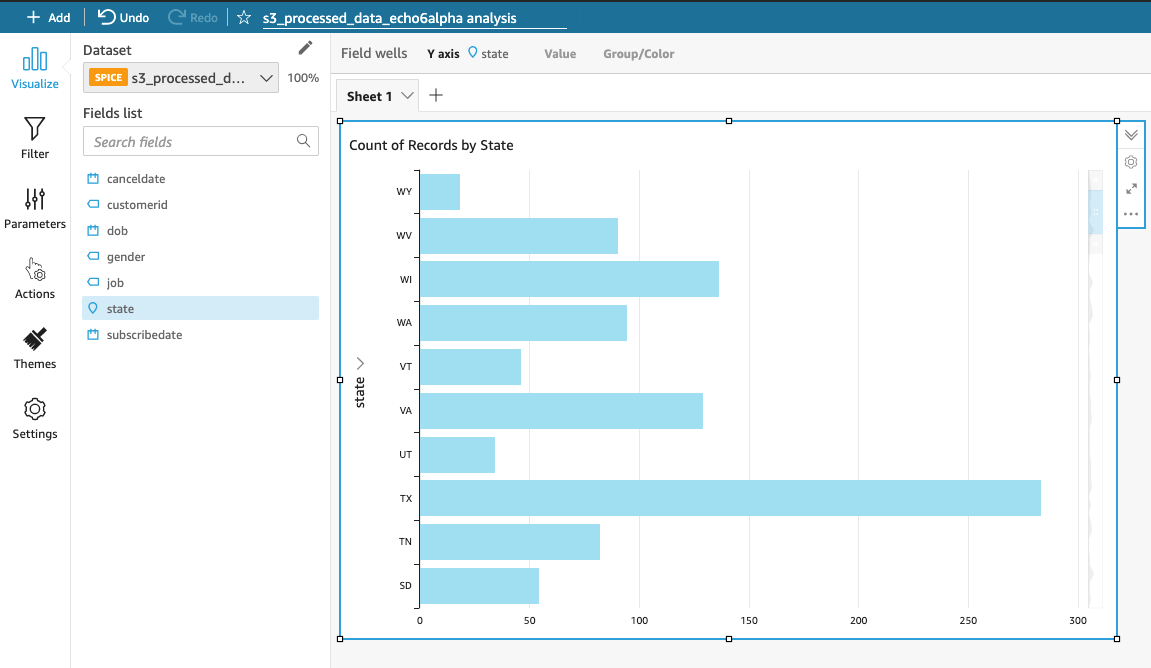Click the Add button
The height and width of the screenshot is (668, 1151).
[x=48, y=18]
